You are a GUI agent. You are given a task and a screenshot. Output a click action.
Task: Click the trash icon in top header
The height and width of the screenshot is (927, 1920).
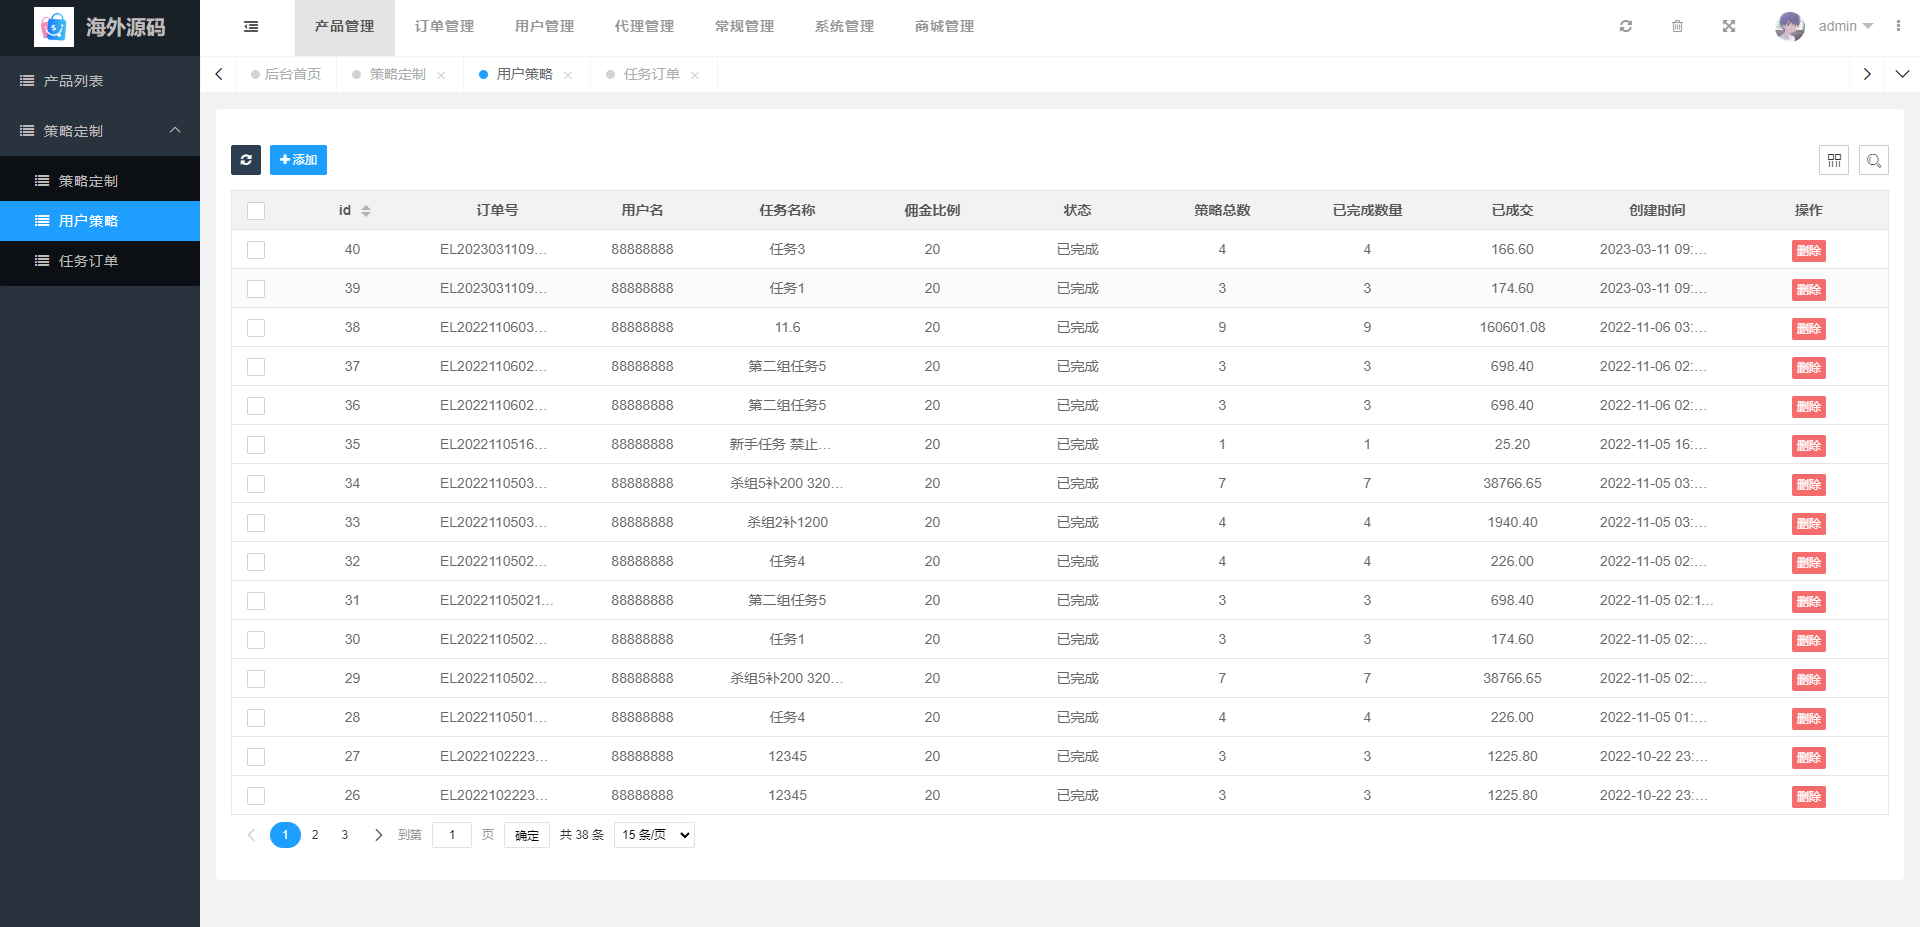point(1677,26)
